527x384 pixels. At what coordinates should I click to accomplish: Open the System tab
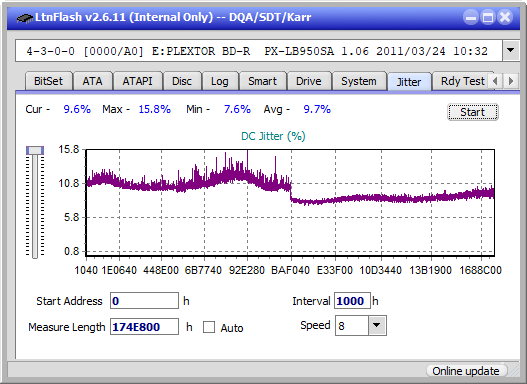coord(359,81)
